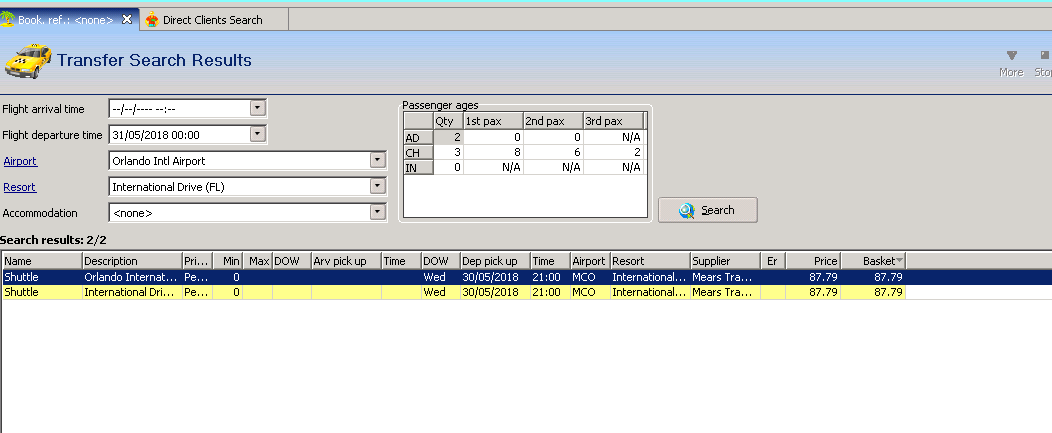Click the AD row header
The width and height of the screenshot is (1052, 433).
(419, 137)
